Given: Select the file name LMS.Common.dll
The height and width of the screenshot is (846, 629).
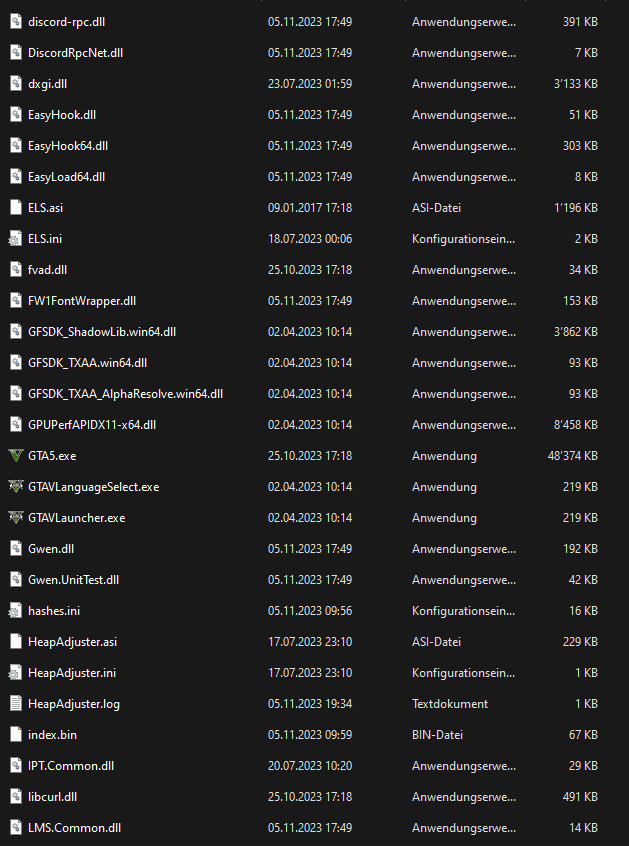Looking at the screenshot, I should [x=74, y=828].
